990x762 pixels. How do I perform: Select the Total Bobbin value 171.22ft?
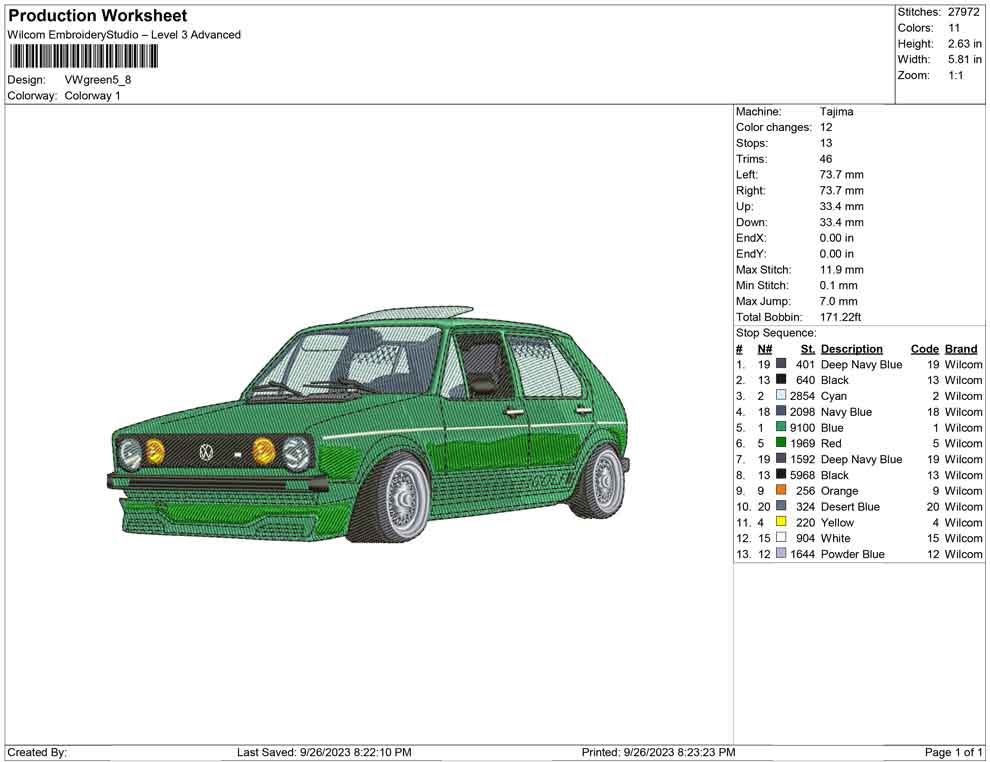pos(840,317)
